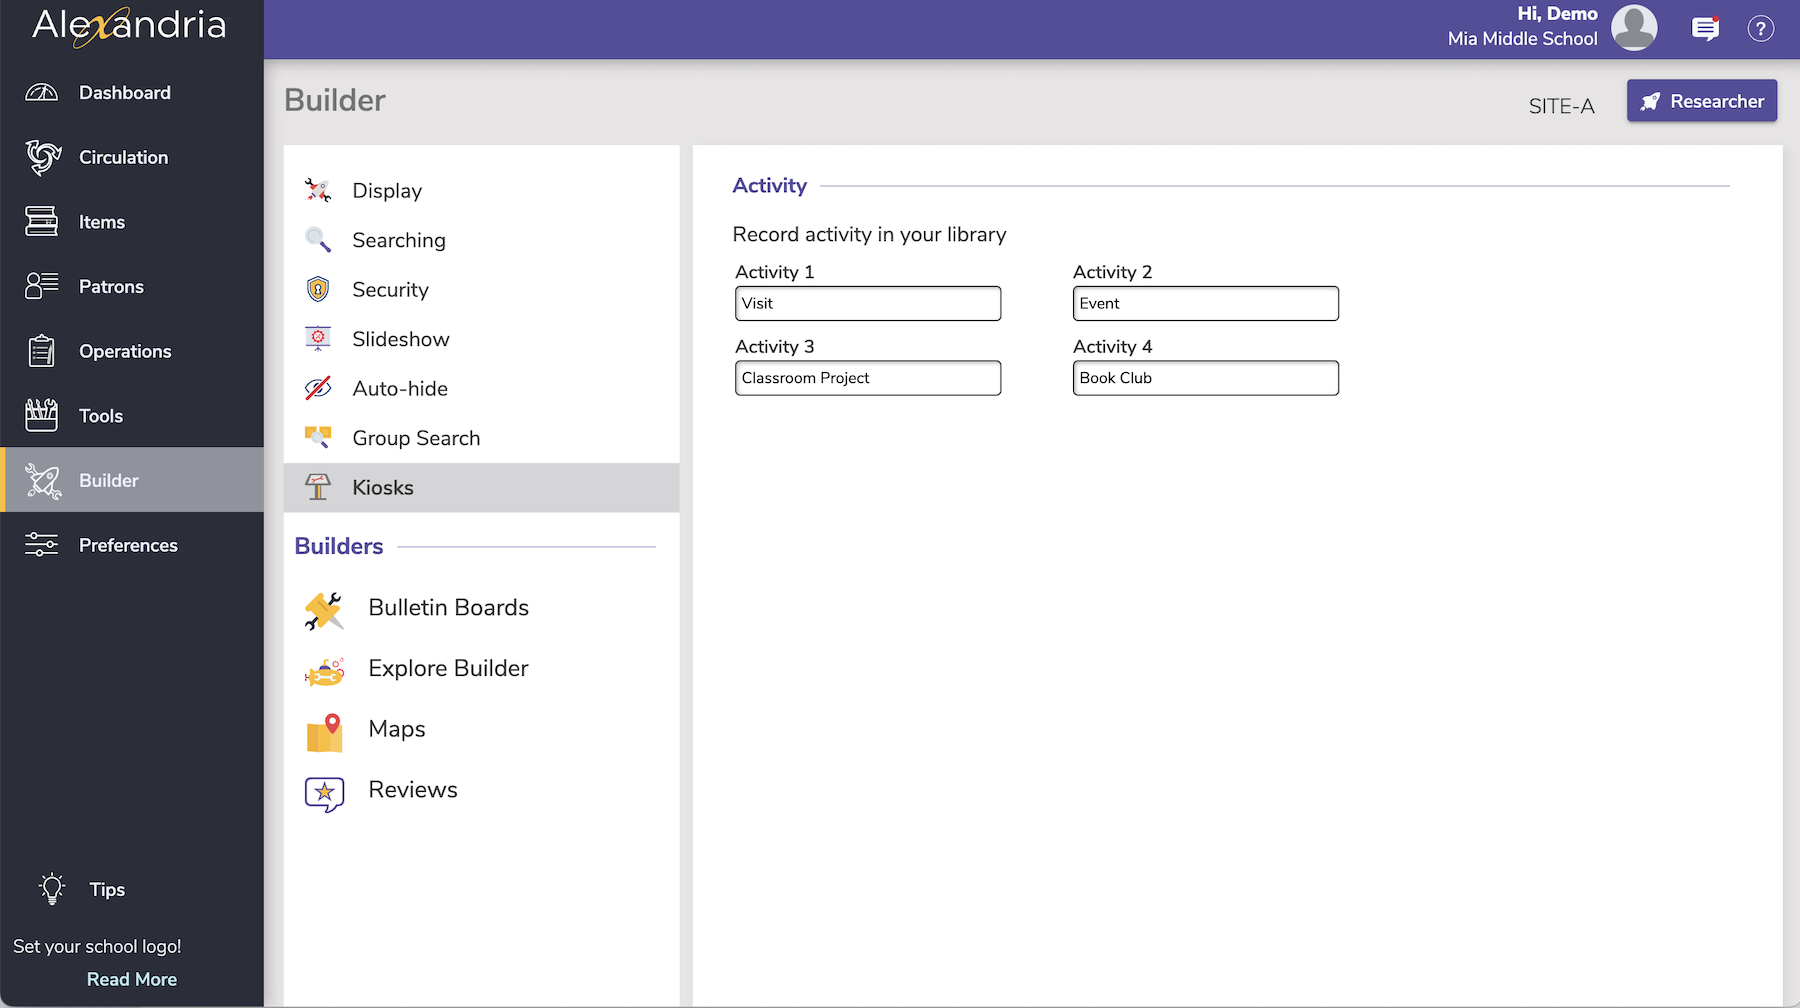This screenshot has width=1800, height=1008.
Task: Navigate to Preferences in the sidebar
Action: pyautogui.click(x=128, y=546)
